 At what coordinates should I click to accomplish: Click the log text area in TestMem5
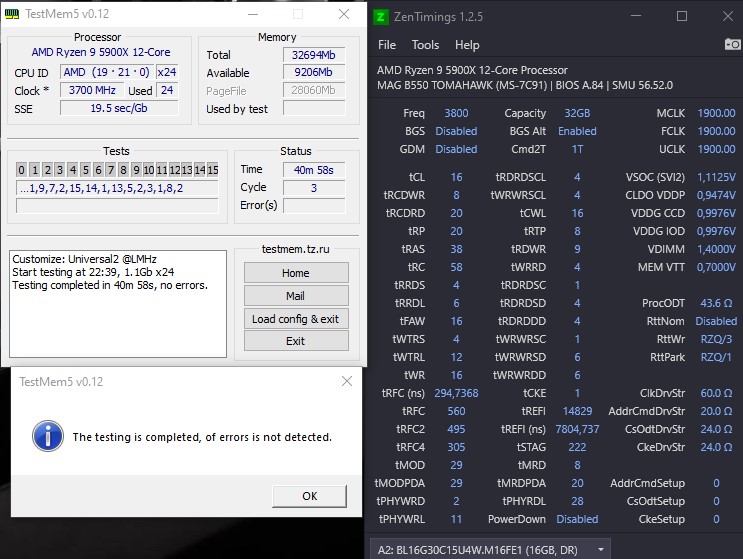pyautogui.click(x=118, y=304)
